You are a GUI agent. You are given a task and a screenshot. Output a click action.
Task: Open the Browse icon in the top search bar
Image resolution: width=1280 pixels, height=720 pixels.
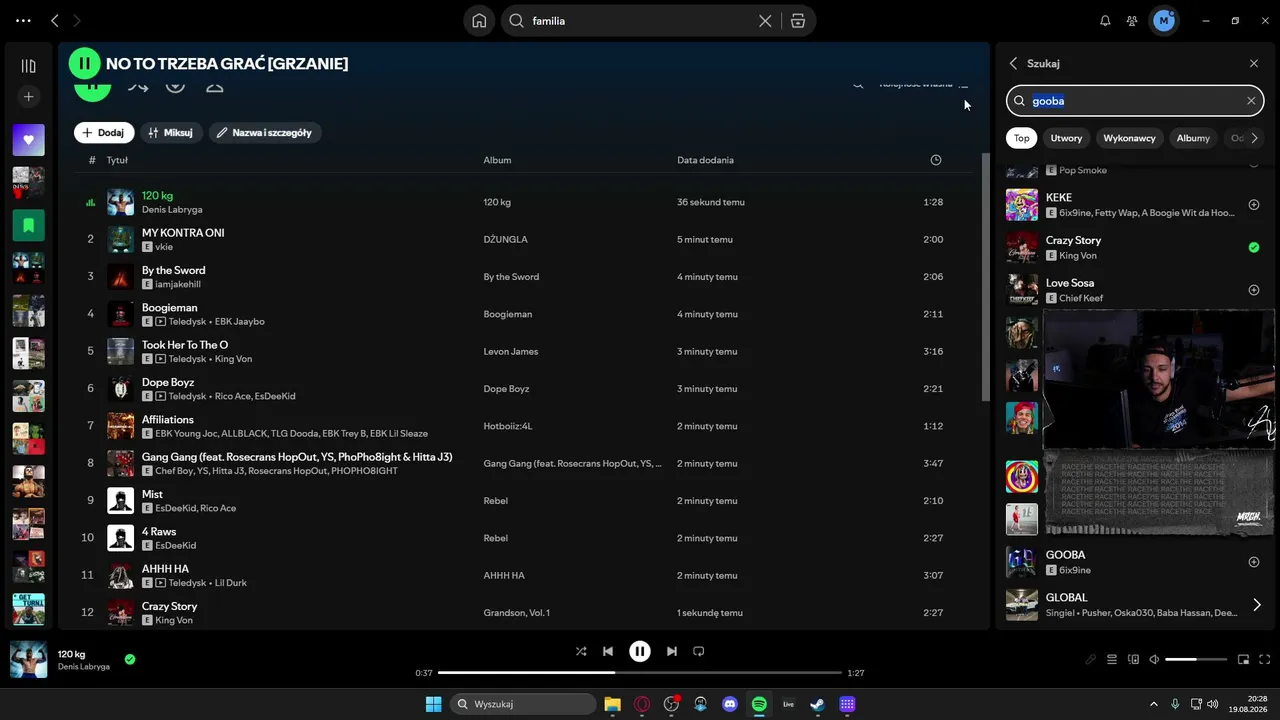pyautogui.click(x=797, y=21)
